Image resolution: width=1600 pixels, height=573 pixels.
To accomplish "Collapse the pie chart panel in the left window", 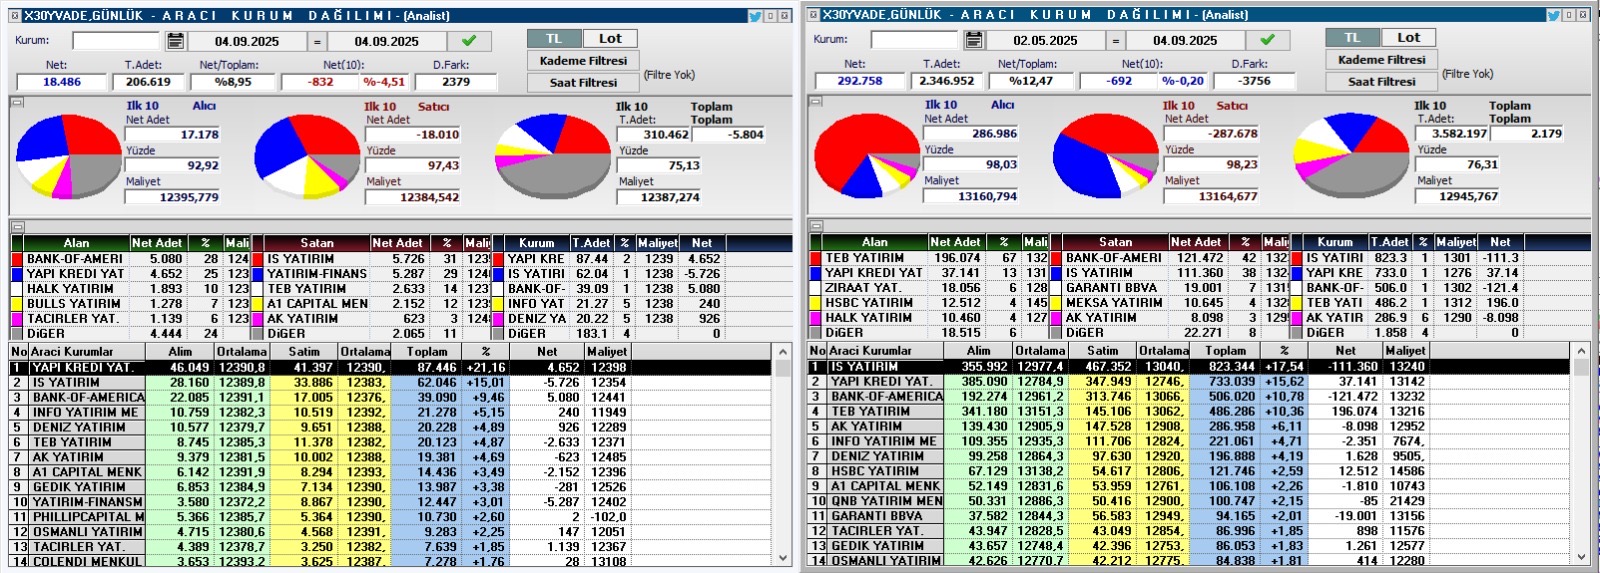I will (x=17, y=103).
